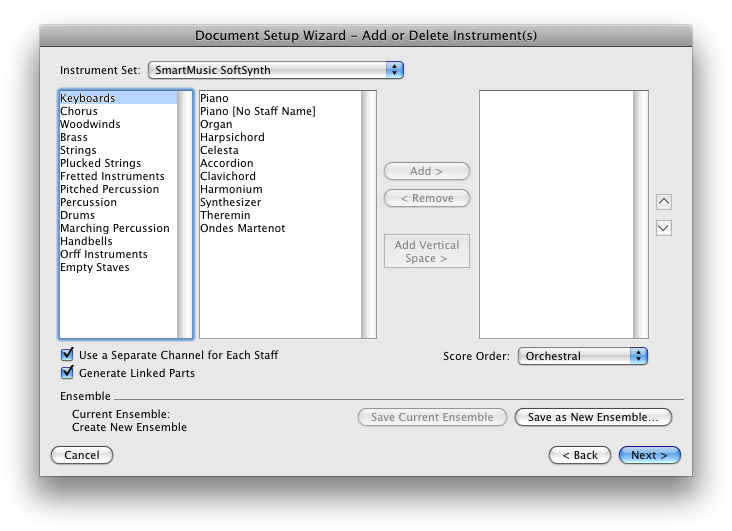Proceed with the Next > button
The width and height of the screenshot is (732, 531).
pos(649,455)
